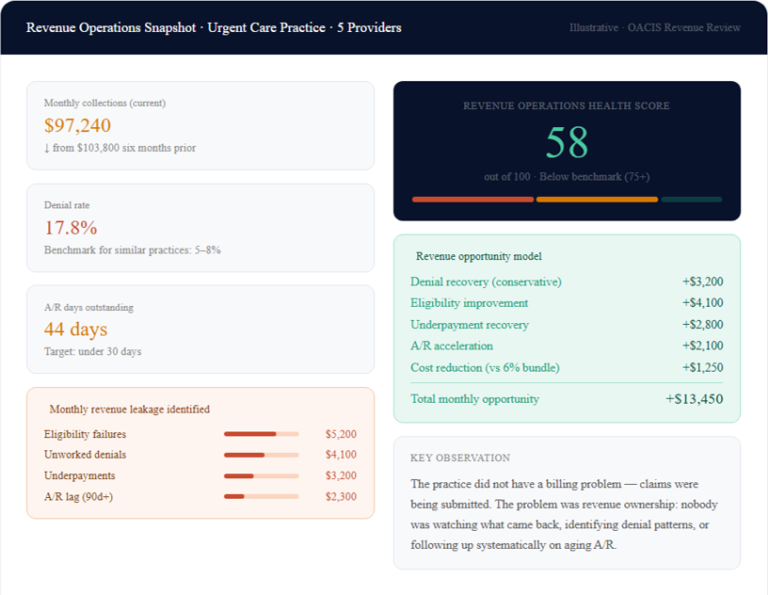Click 'from $103,800 six months prior' text
768x595 pixels.
124,148
